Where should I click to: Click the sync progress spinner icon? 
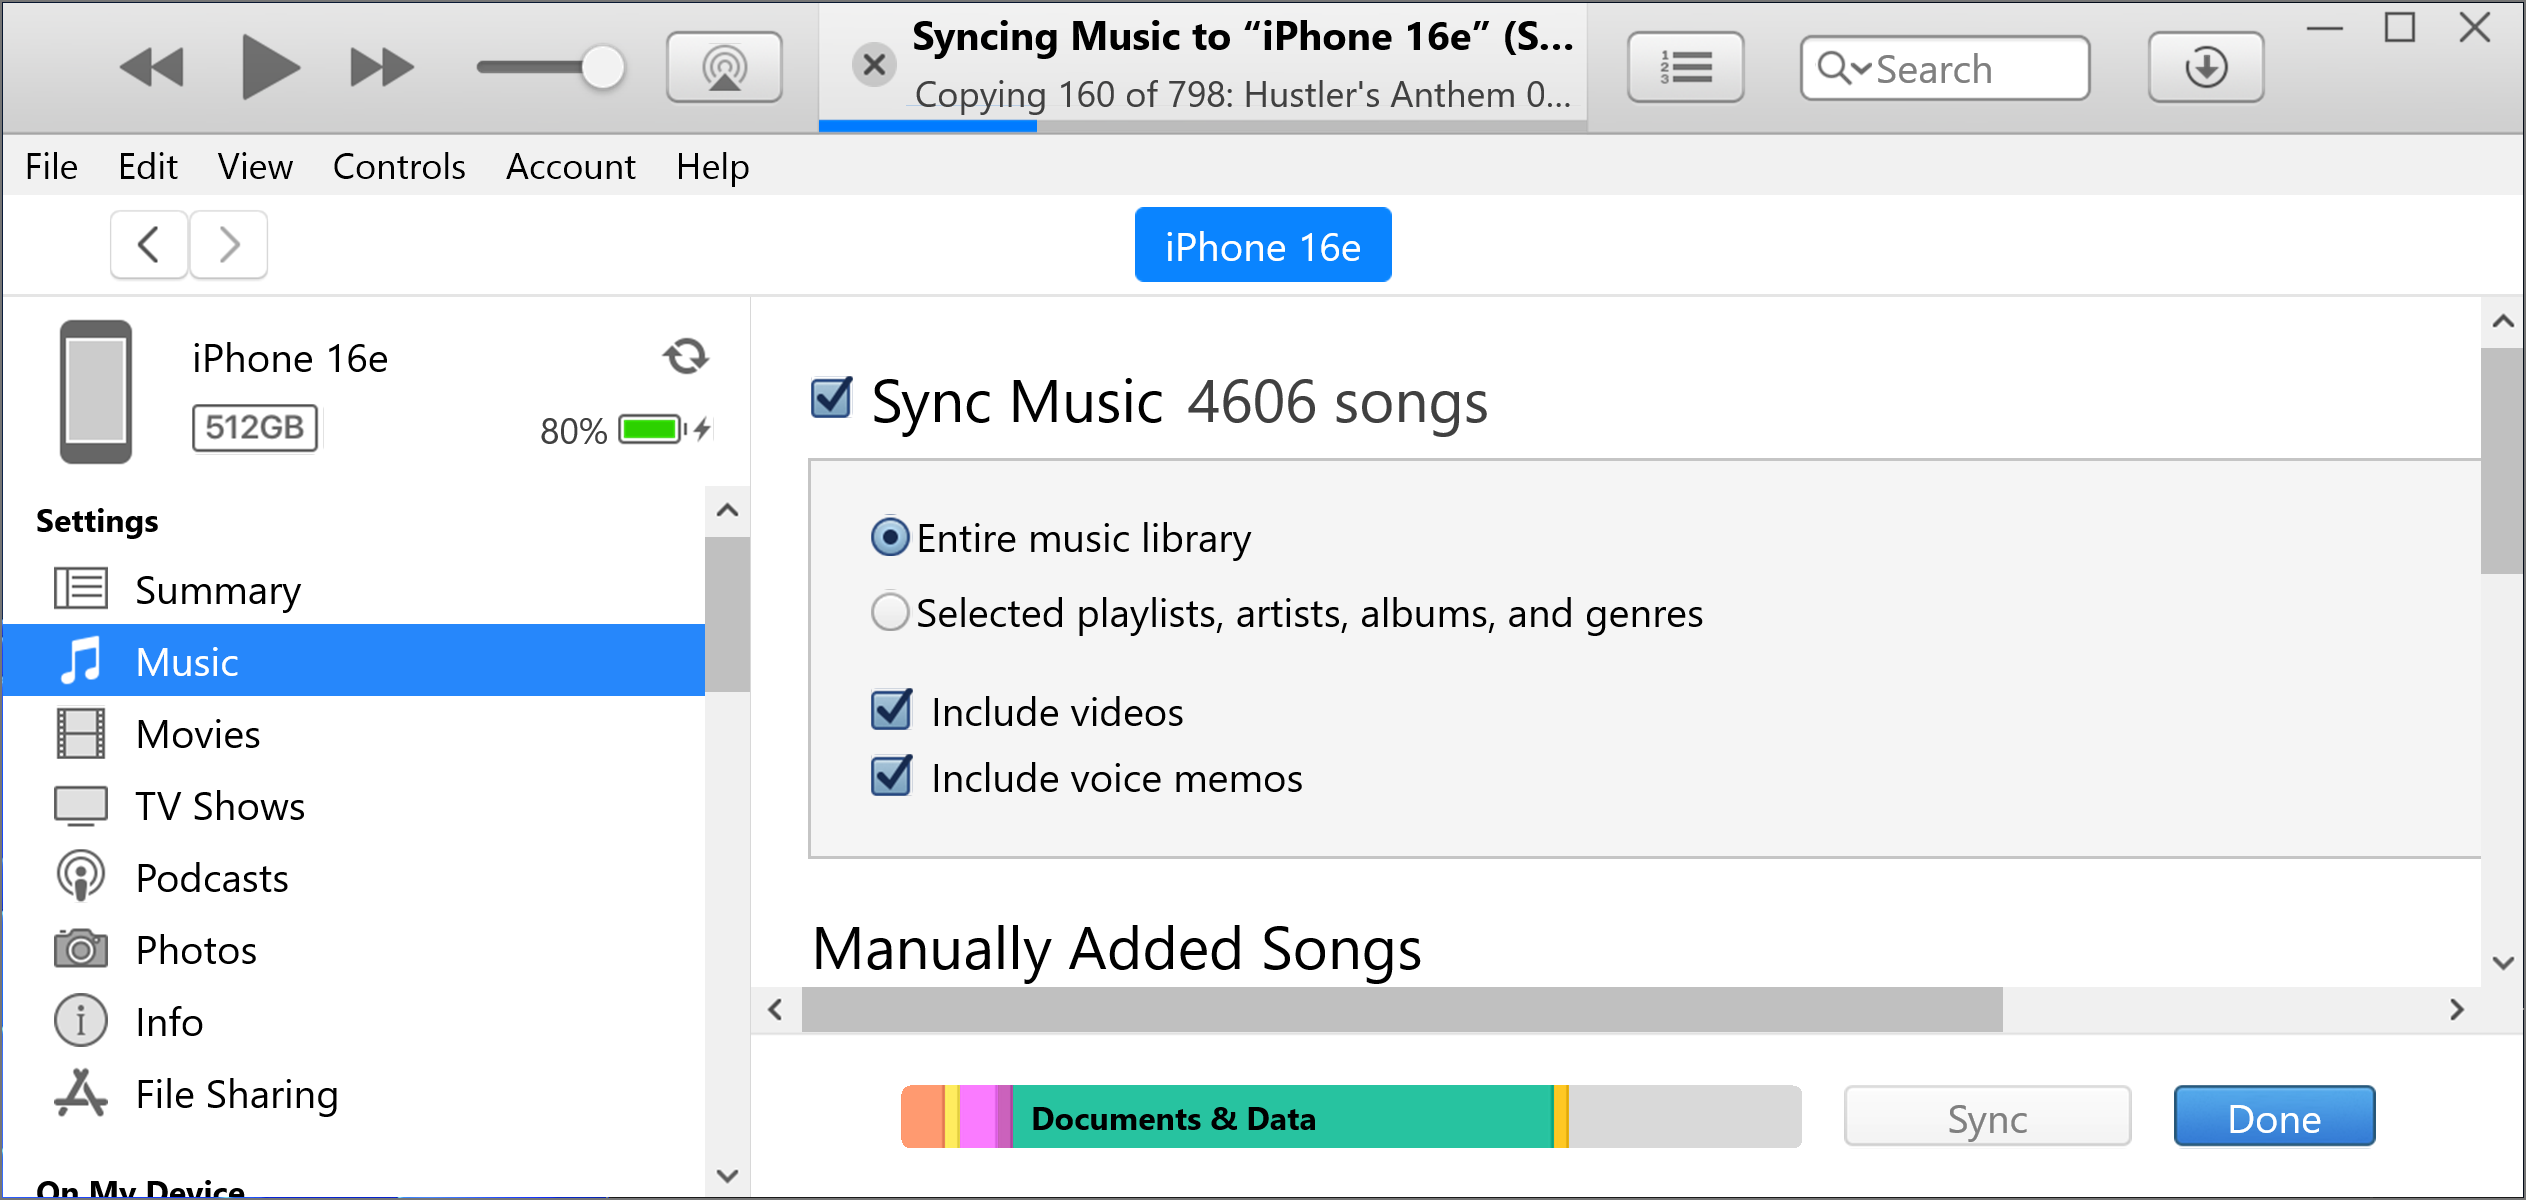[x=686, y=357]
